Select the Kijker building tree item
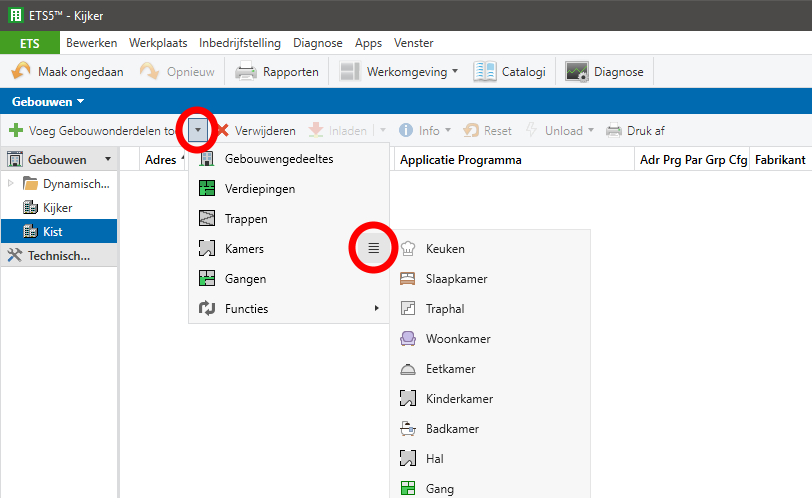812x498 pixels. click(x=57, y=207)
